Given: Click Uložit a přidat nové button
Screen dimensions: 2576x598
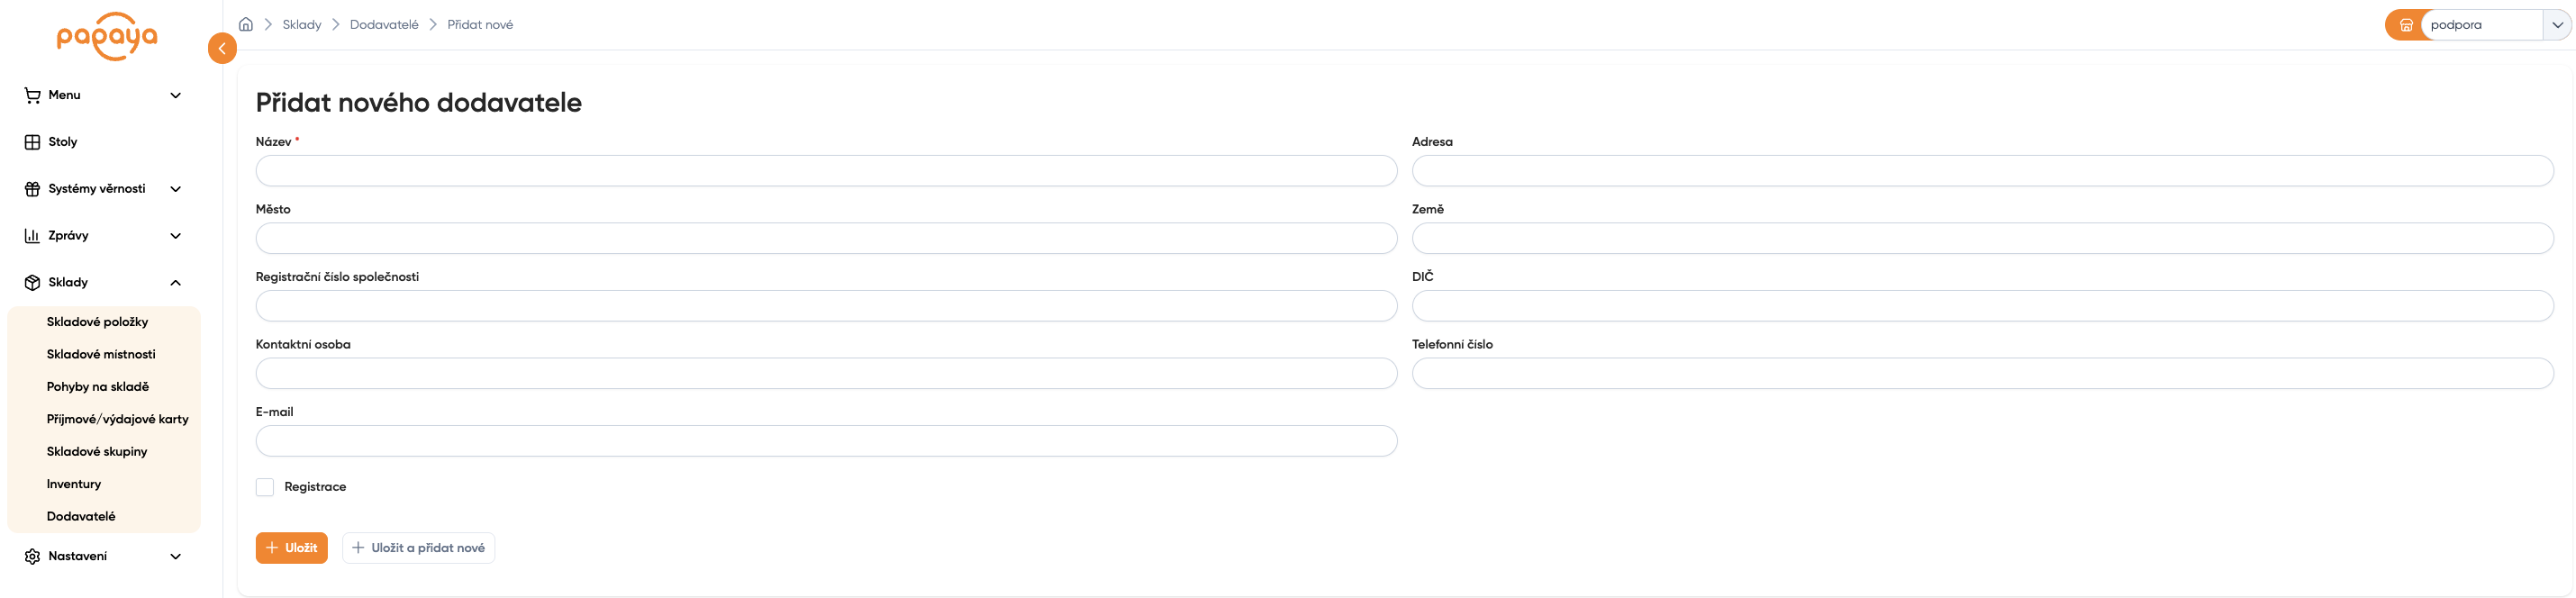Looking at the screenshot, I should tap(418, 548).
